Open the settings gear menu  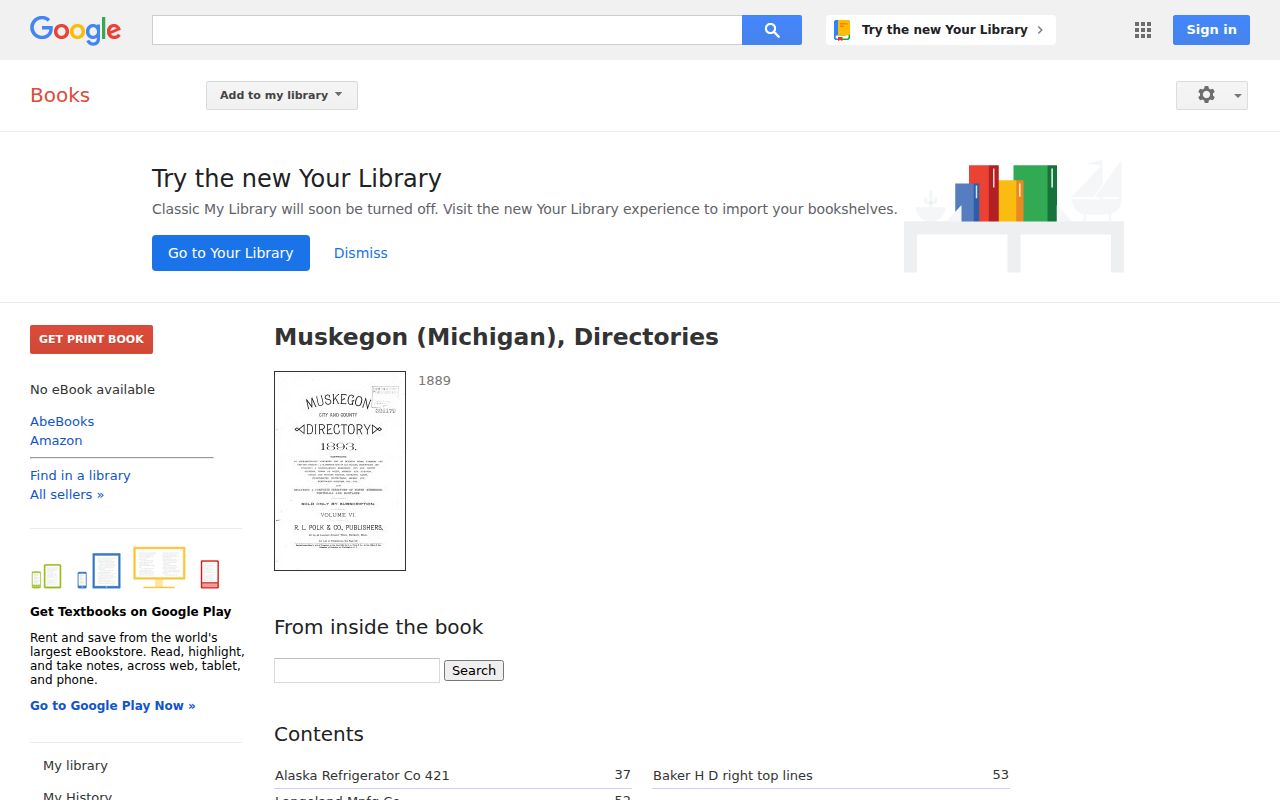tap(1212, 95)
